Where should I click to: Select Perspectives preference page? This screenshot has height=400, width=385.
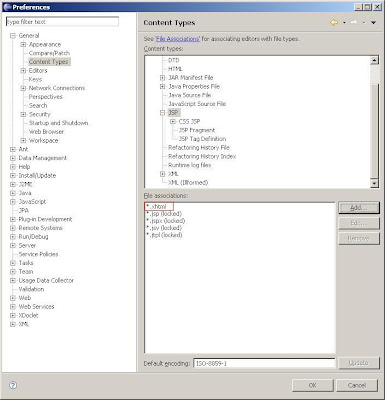(45, 97)
